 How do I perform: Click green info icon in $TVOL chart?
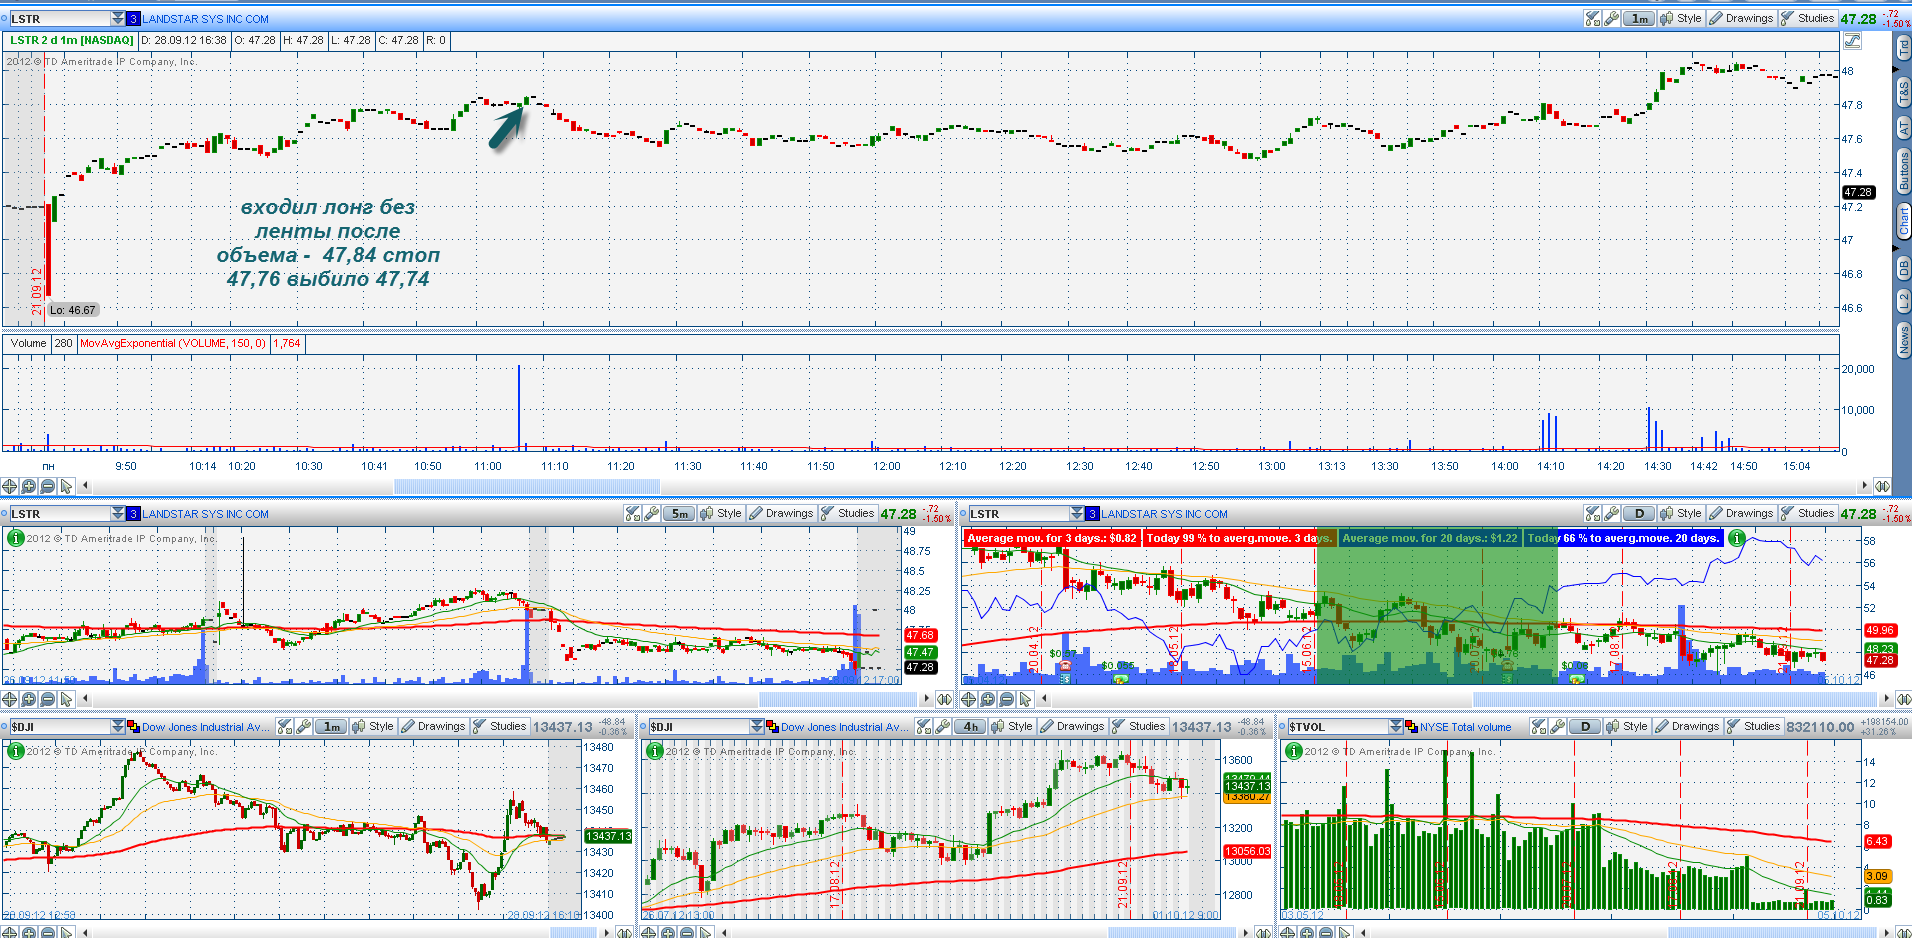click(1294, 750)
